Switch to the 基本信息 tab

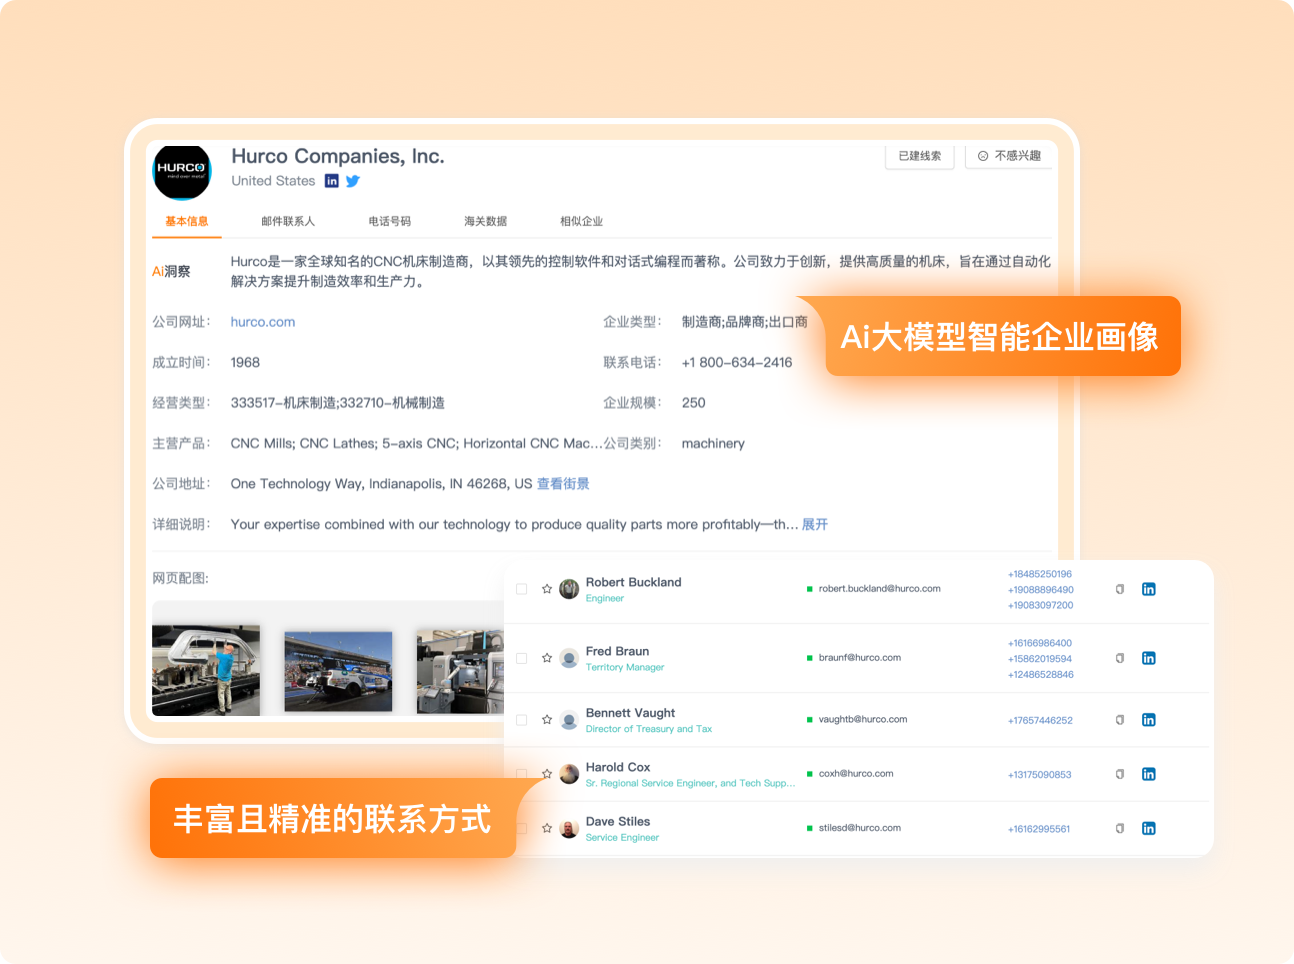coord(187,221)
